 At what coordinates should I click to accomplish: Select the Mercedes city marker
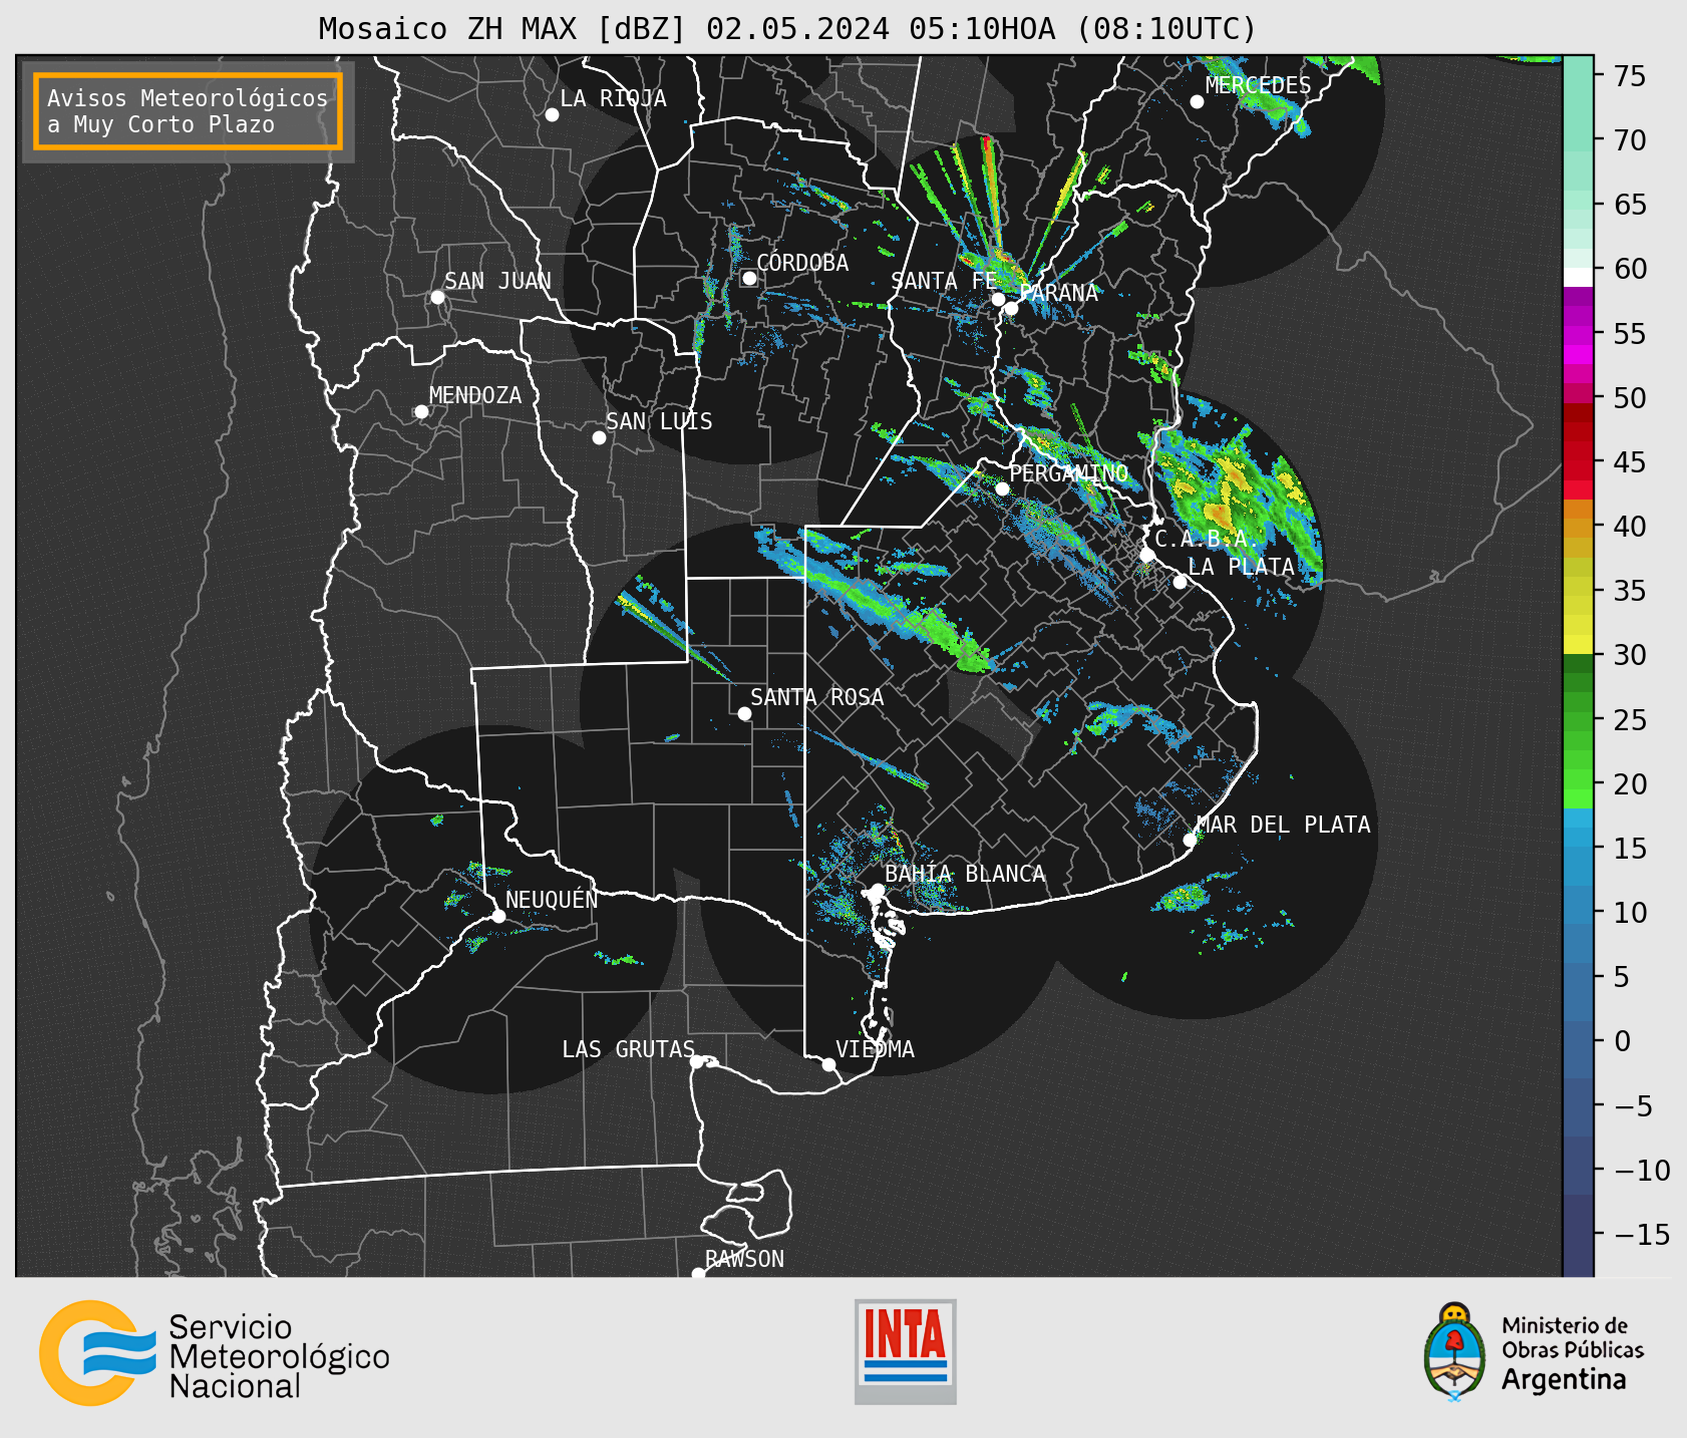[1197, 102]
